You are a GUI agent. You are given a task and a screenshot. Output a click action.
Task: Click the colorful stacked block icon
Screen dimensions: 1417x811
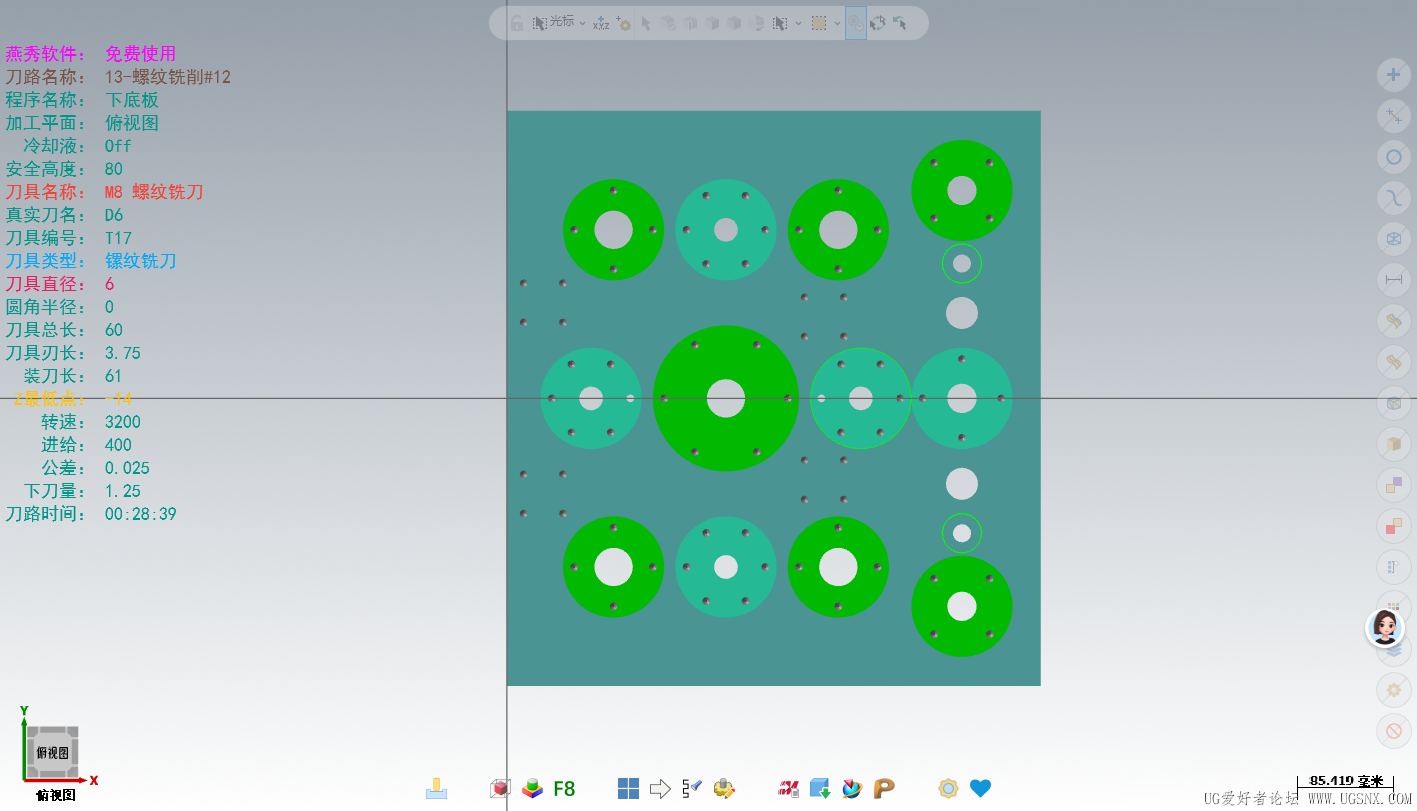click(533, 789)
